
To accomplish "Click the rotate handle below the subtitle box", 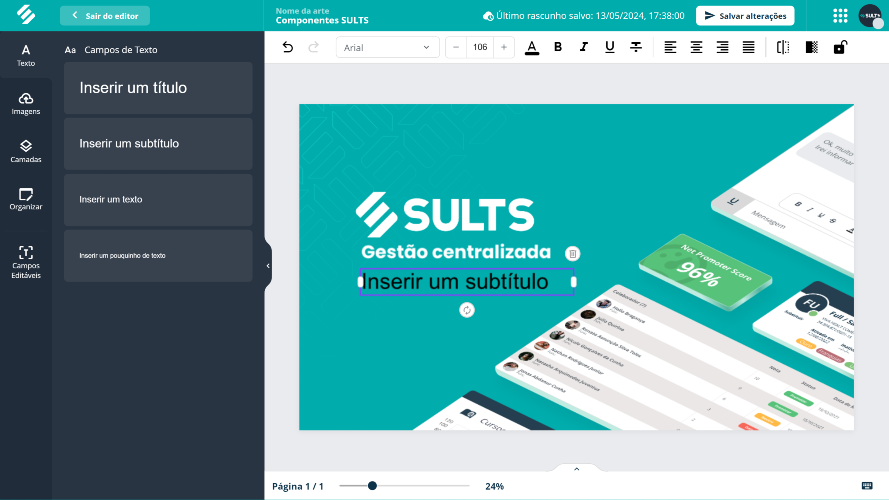I will point(467,310).
